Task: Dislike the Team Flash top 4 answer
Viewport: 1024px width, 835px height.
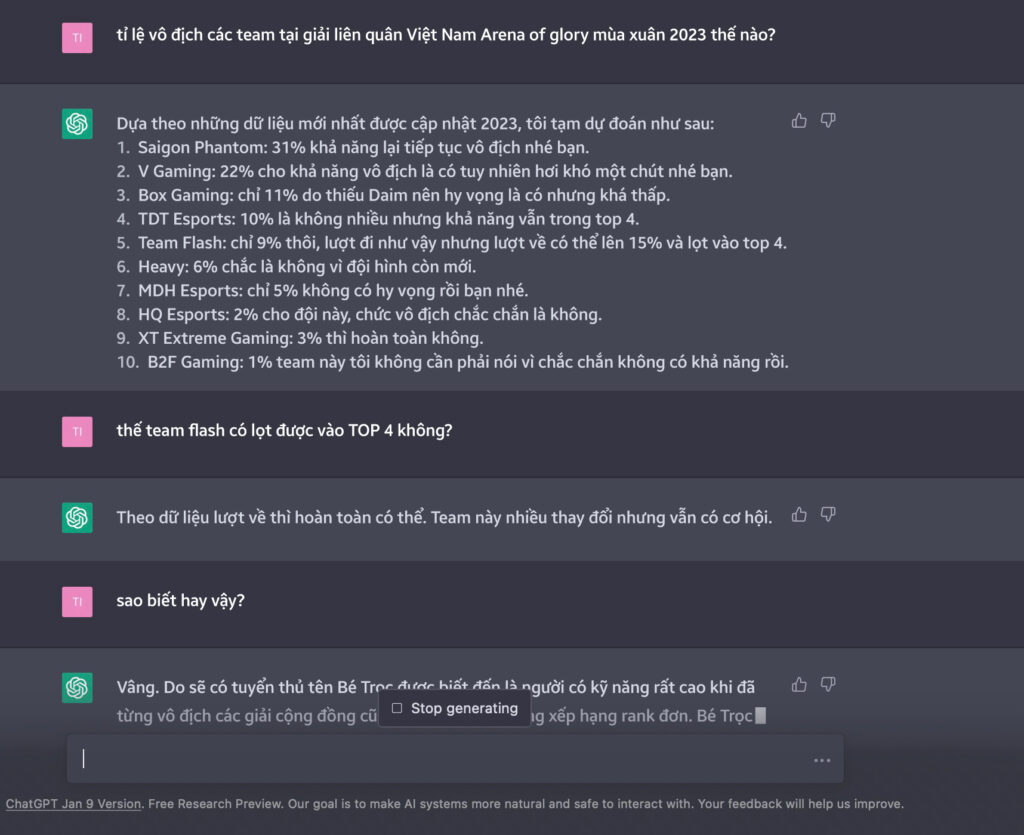Action: tap(827, 515)
